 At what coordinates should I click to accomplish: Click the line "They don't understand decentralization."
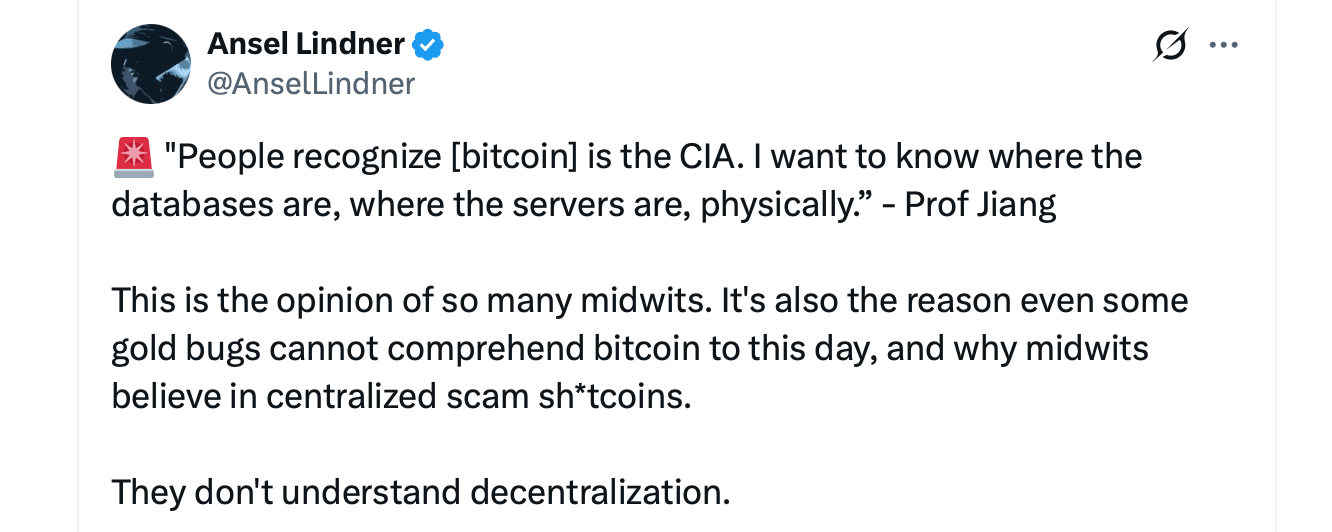pos(420,492)
